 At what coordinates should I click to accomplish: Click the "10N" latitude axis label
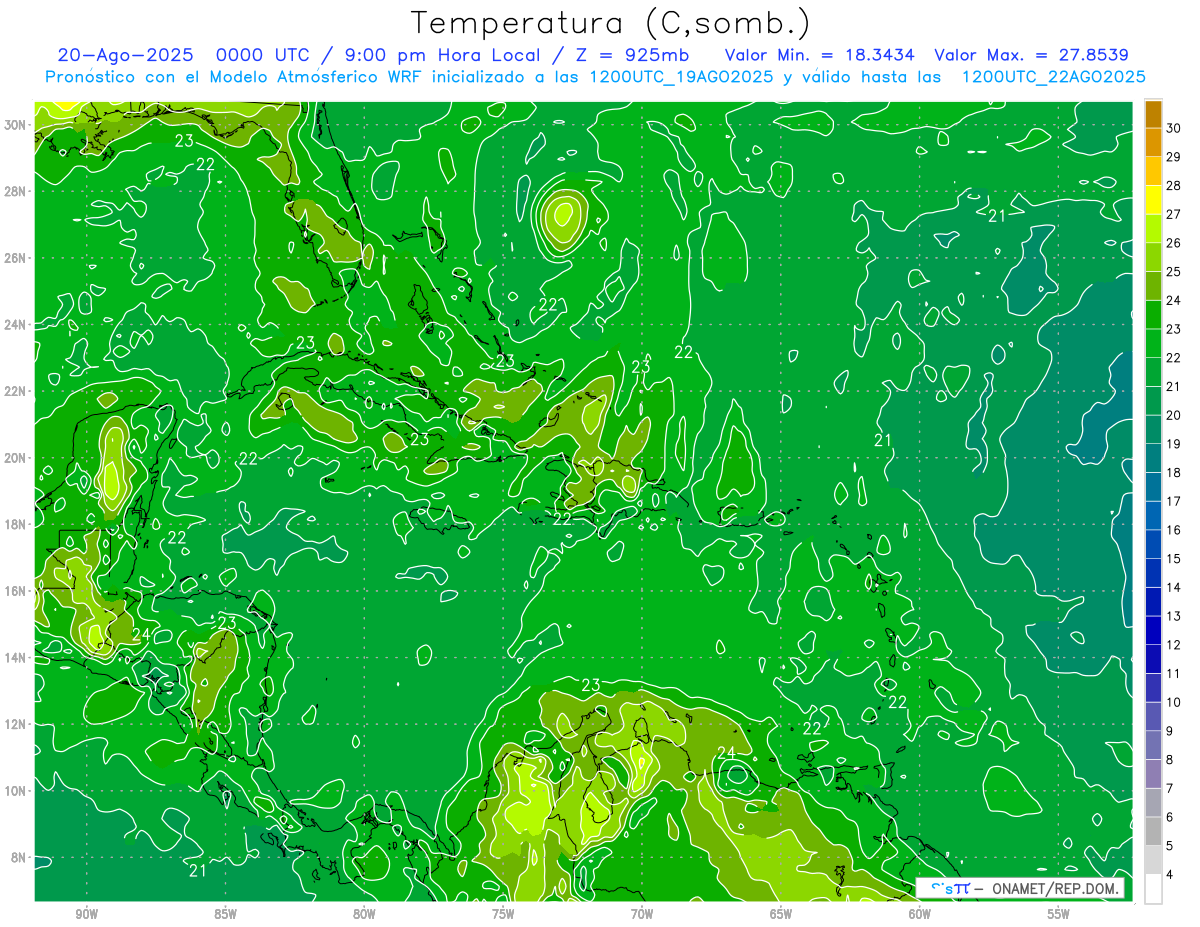tap(17, 791)
